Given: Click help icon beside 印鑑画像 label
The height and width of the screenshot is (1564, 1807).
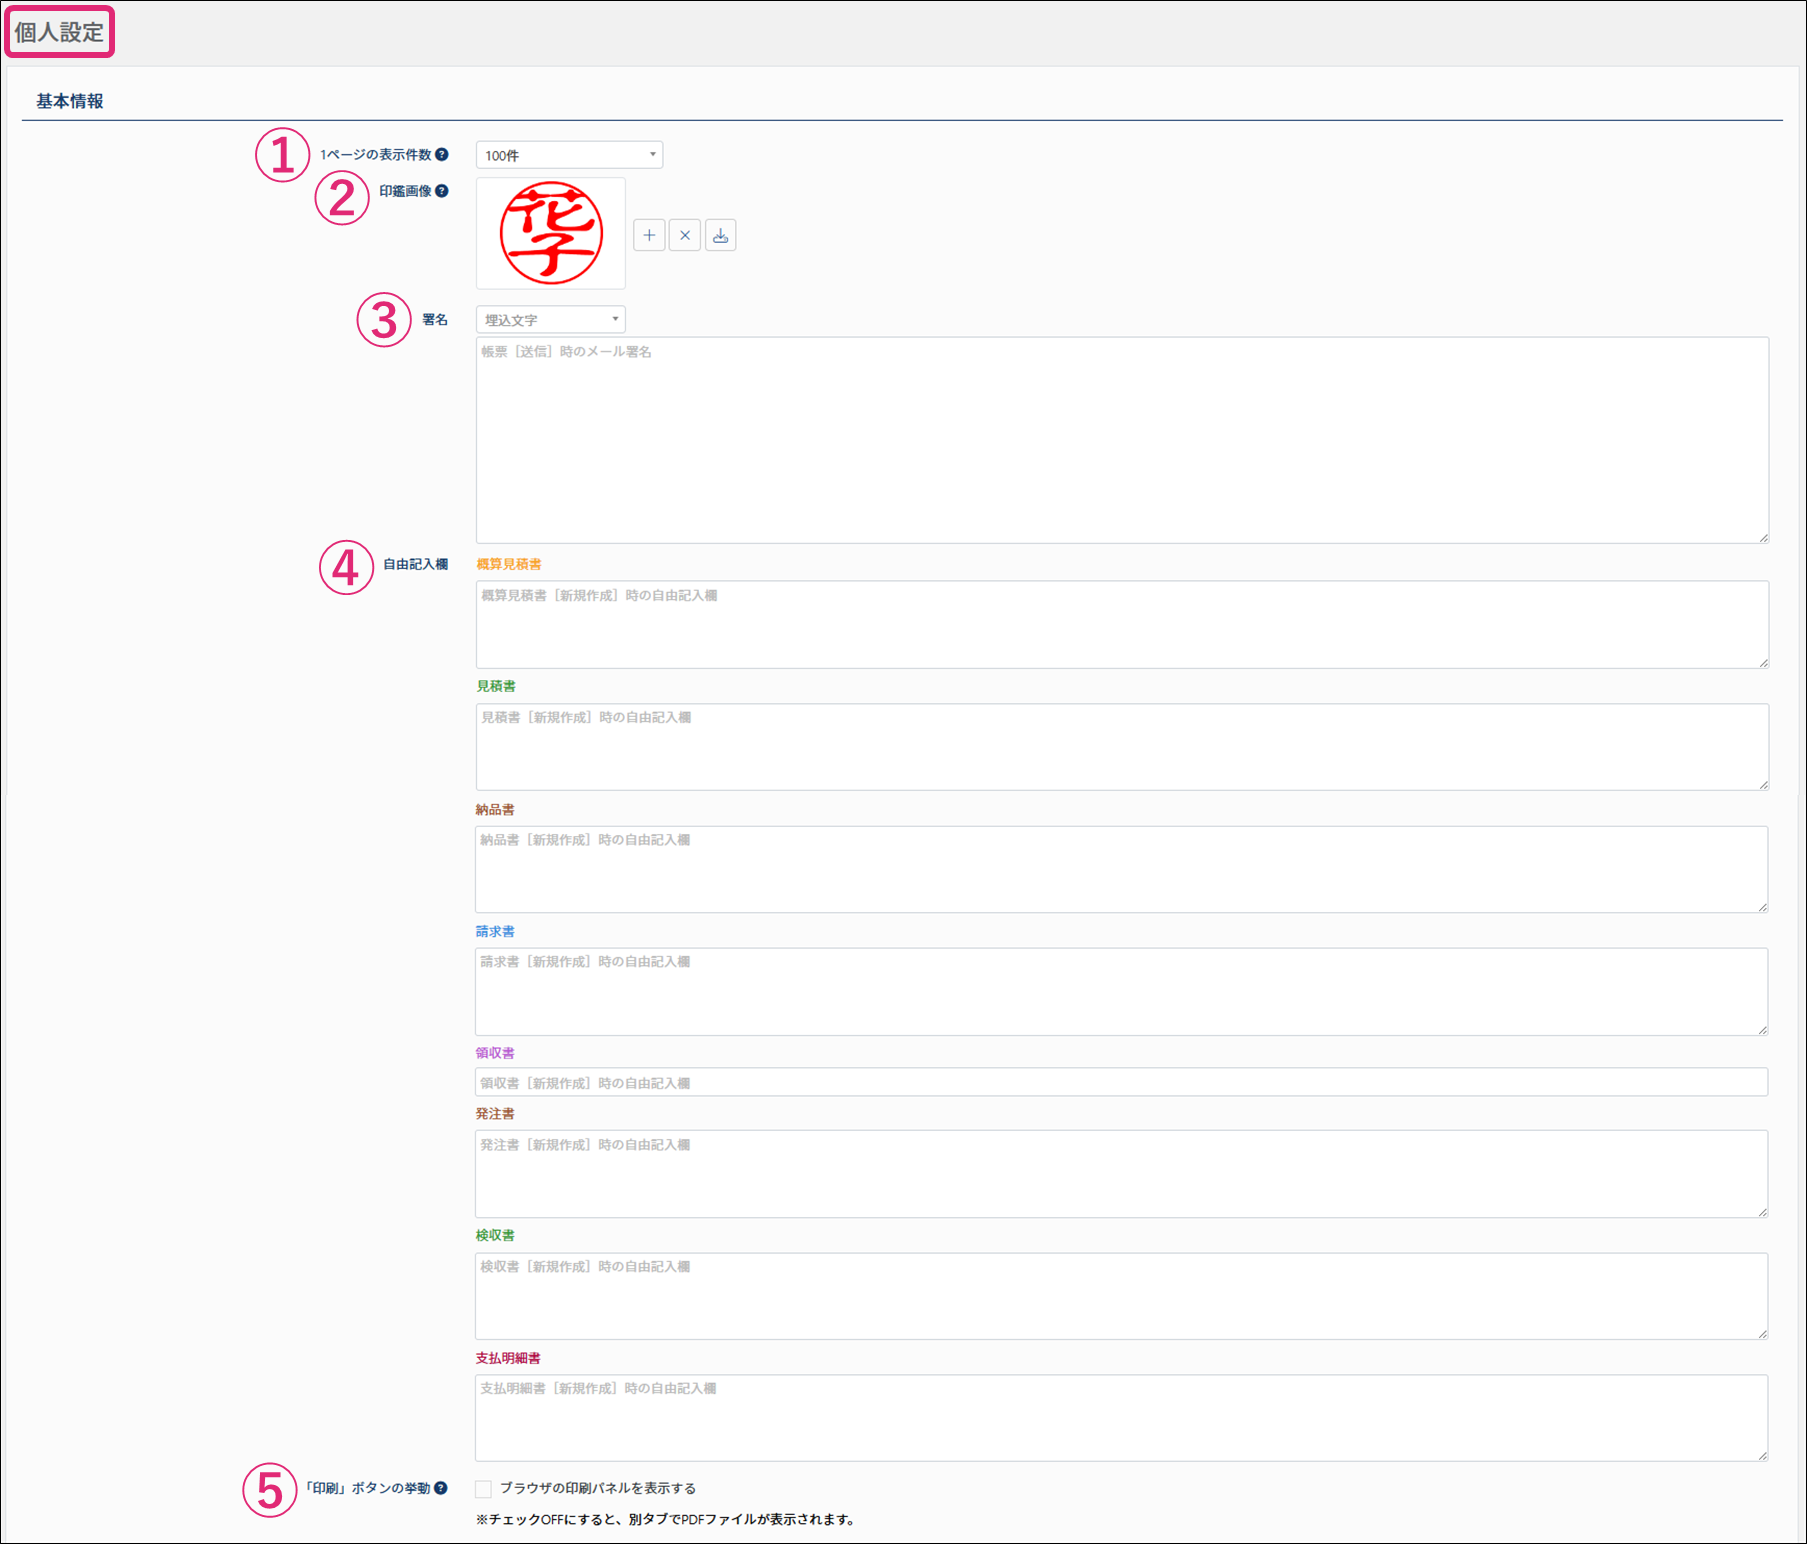Looking at the screenshot, I should pyautogui.click(x=442, y=191).
